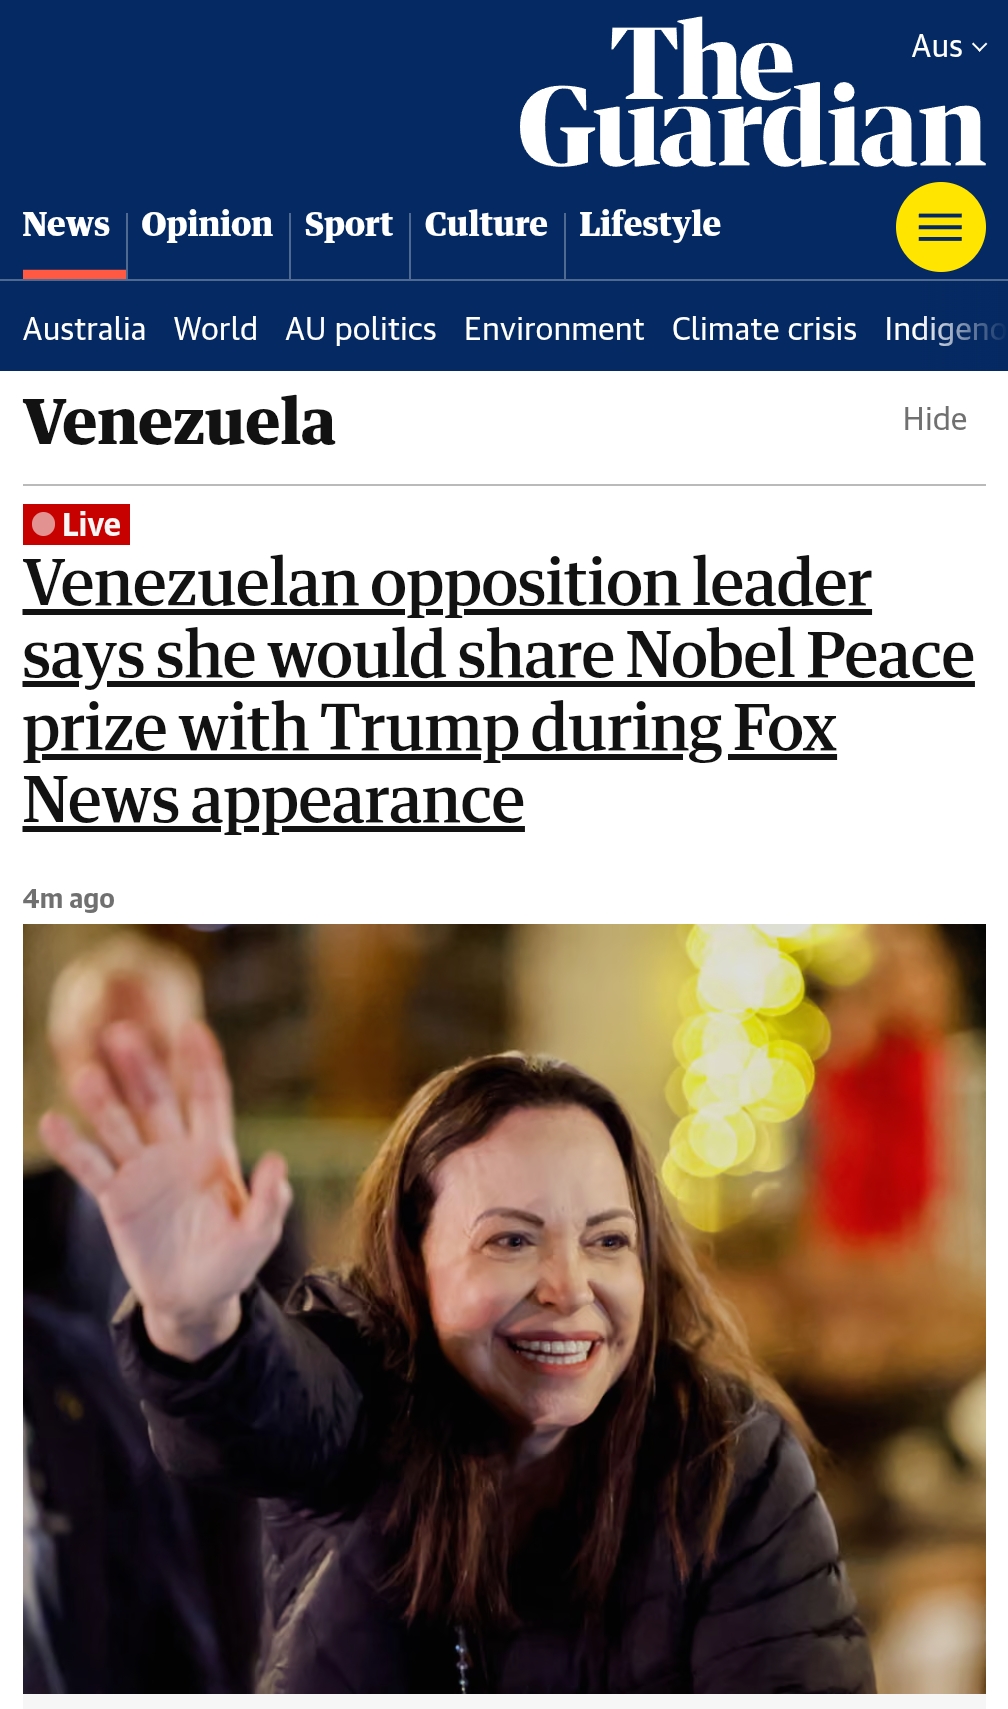The width and height of the screenshot is (1008, 1709).
Task: Open the Venezuela section heading
Action: tap(179, 422)
